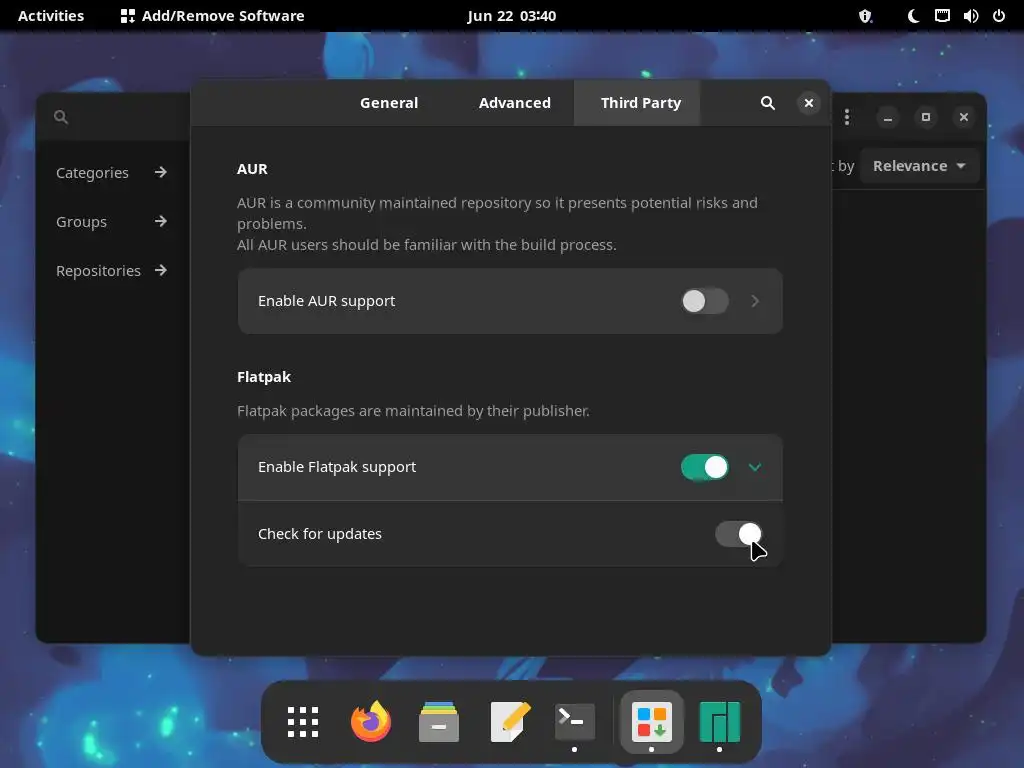
Task: Open volume speaker icon
Action: (x=971, y=16)
